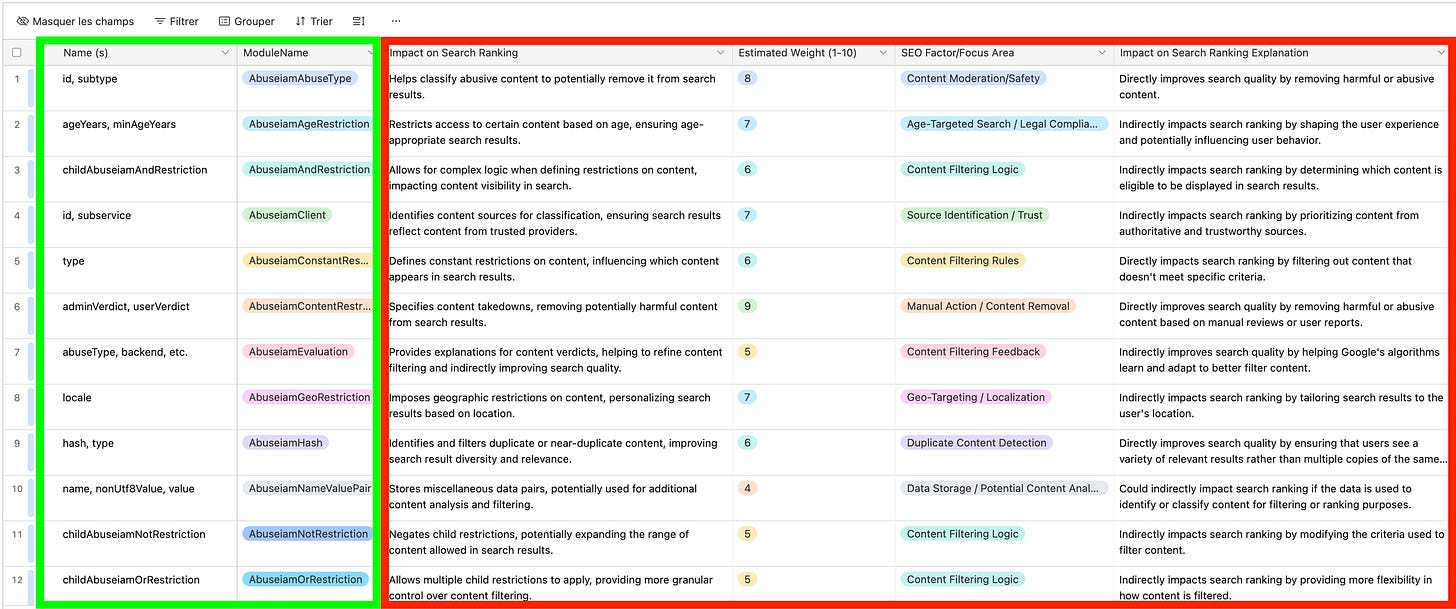Click the Trier sort button
This screenshot has width=1456, height=609.
(x=314, y=21)
